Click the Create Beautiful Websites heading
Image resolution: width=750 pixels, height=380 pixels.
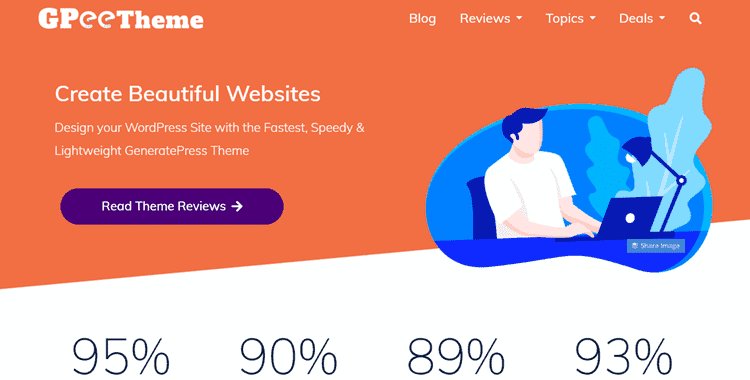click(x=188, y=94)
